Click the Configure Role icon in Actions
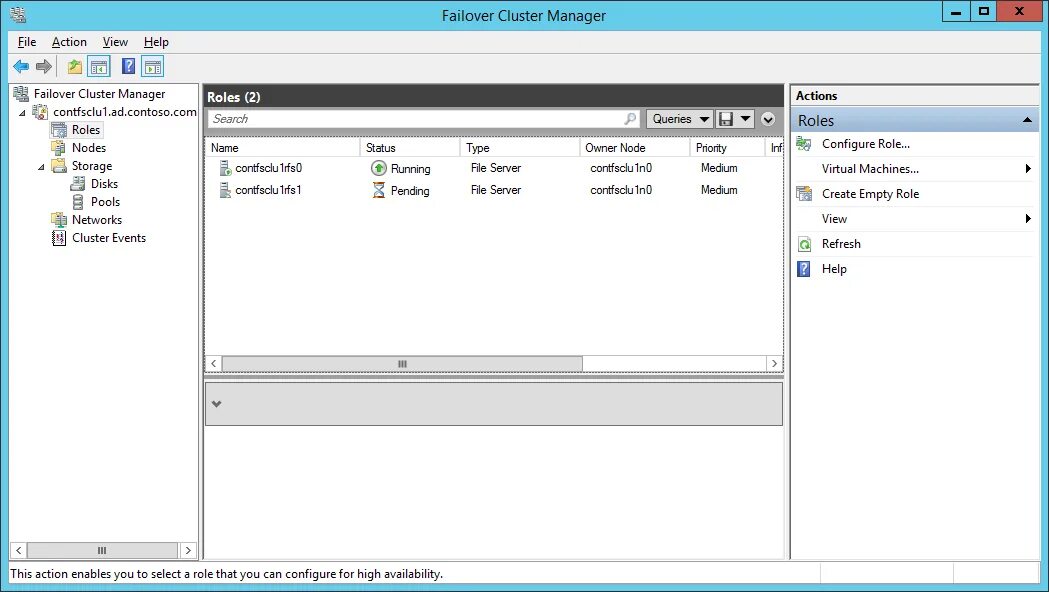The width and height of the screenshot is (1049, 592). pos(804,144)
